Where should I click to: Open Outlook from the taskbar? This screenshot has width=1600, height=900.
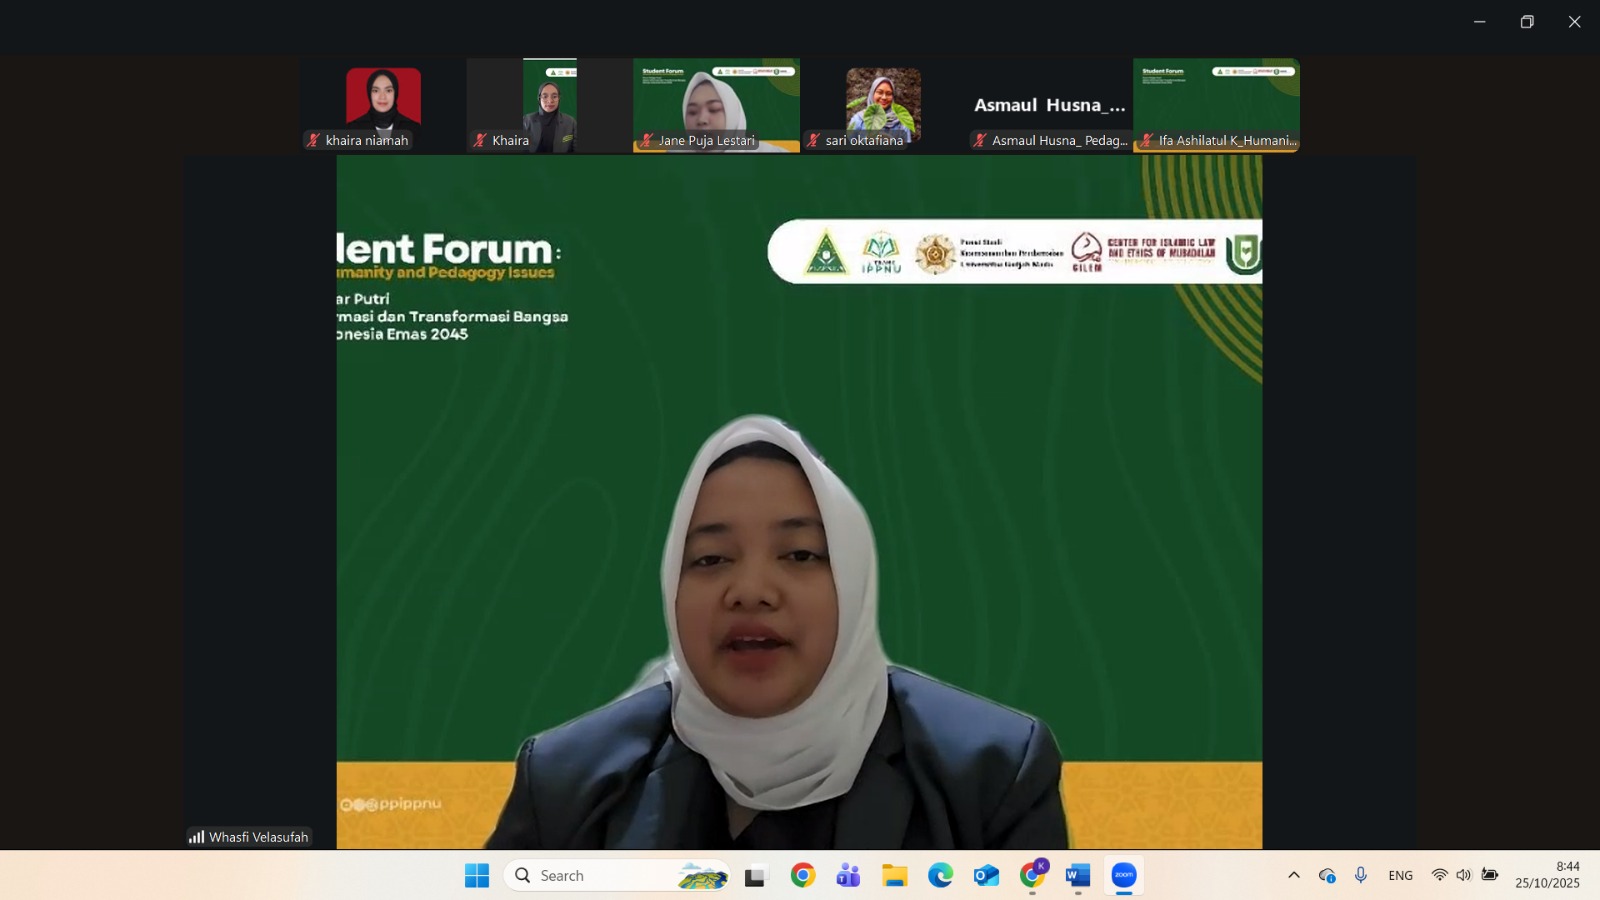pyautogui.click(x=986, y=876)
